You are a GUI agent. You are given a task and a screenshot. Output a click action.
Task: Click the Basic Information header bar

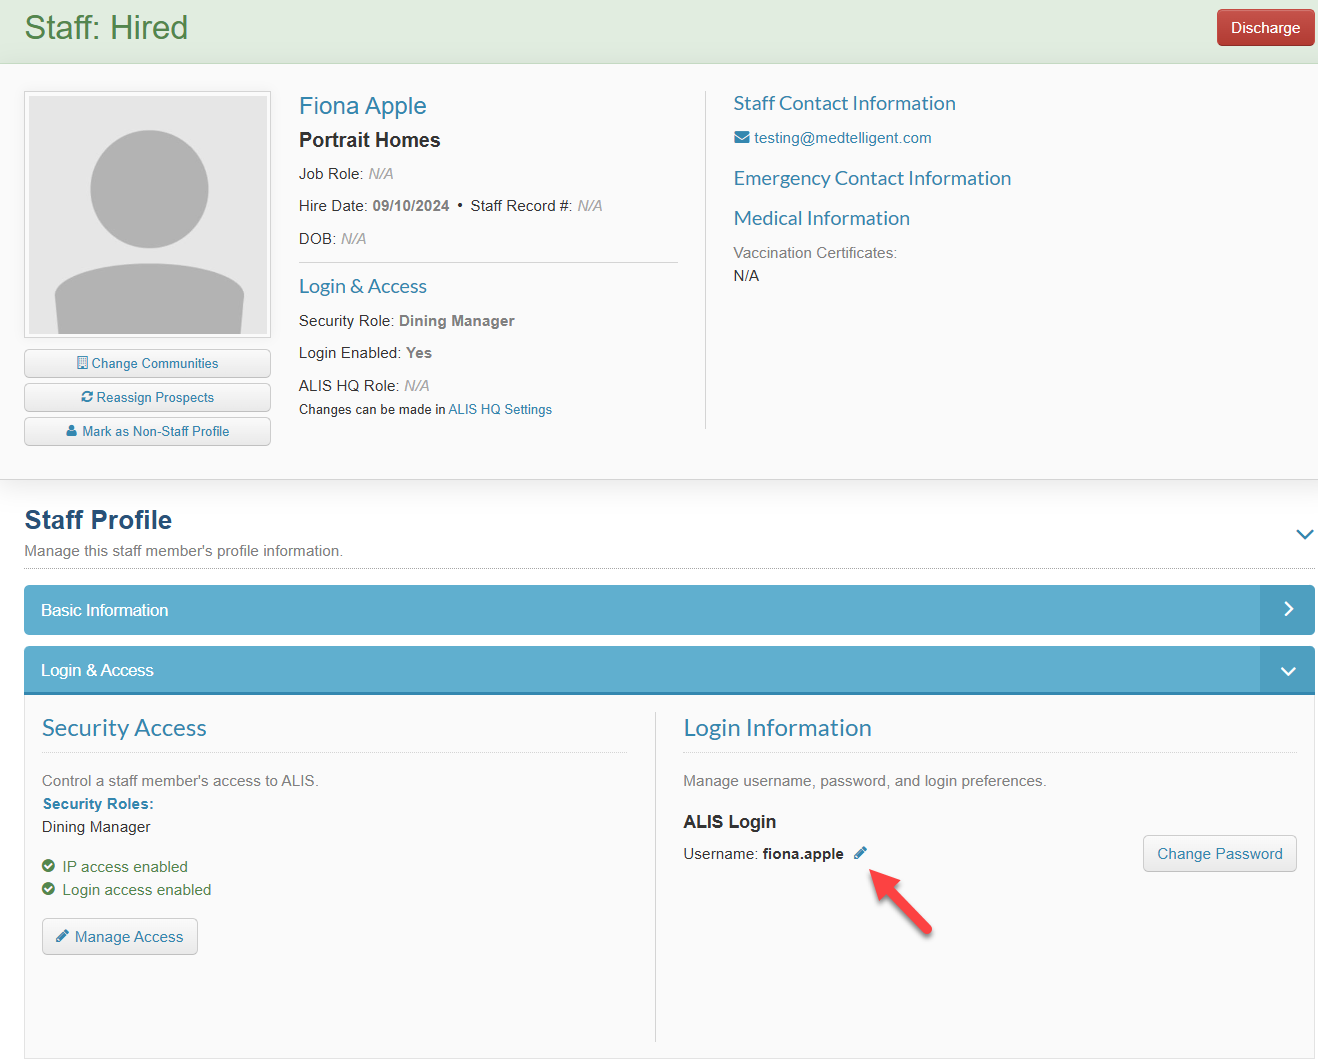click(669, 610)
